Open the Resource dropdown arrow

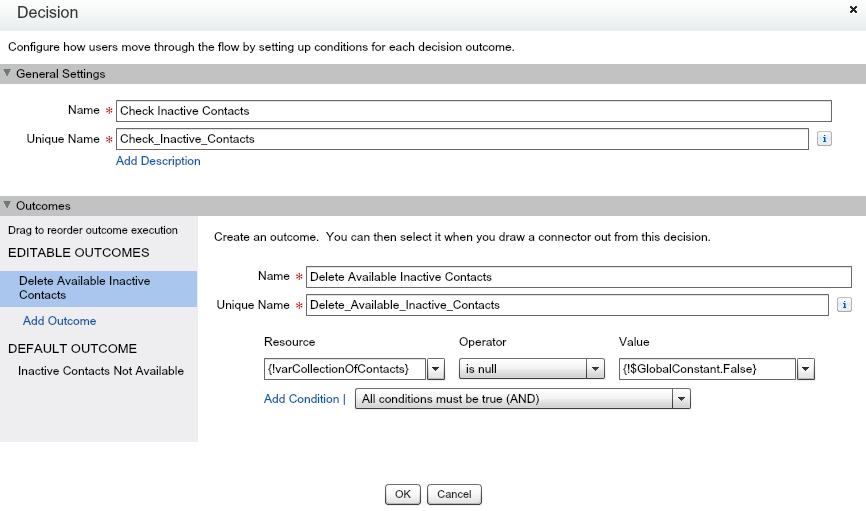tap(435, 369)
